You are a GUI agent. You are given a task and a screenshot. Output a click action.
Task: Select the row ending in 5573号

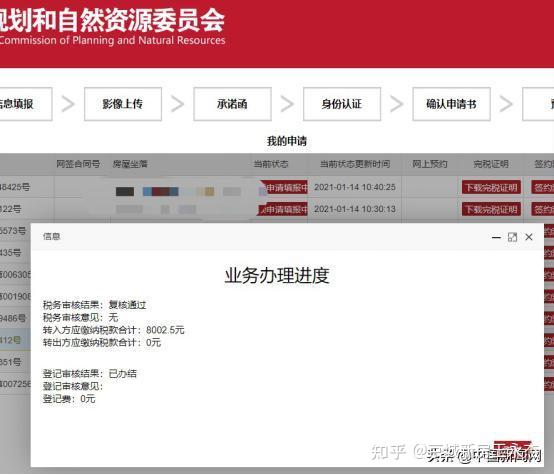(15, 231)
